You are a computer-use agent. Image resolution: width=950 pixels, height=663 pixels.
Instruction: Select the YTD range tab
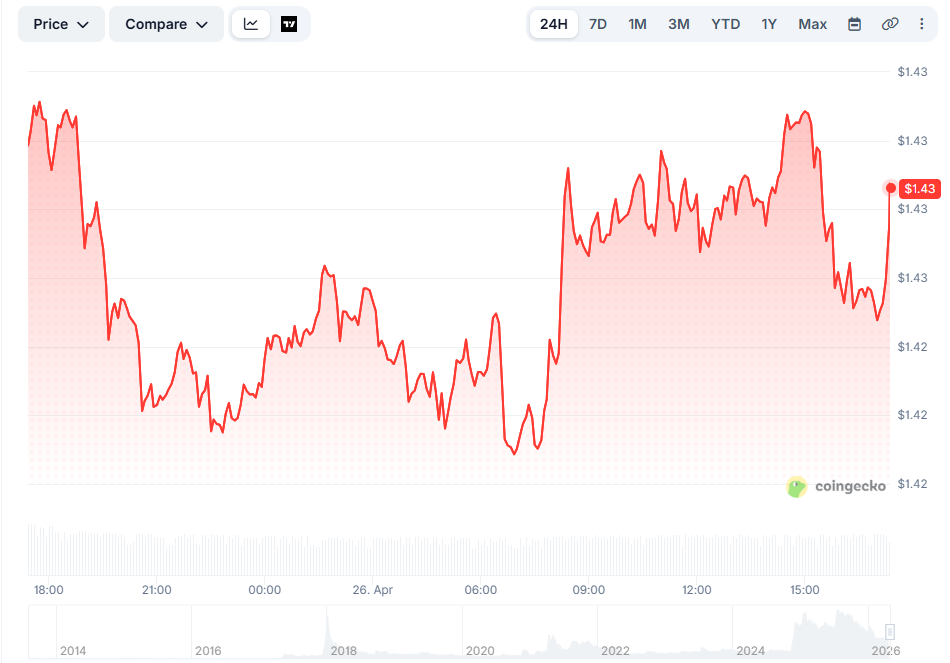[725, 23]
